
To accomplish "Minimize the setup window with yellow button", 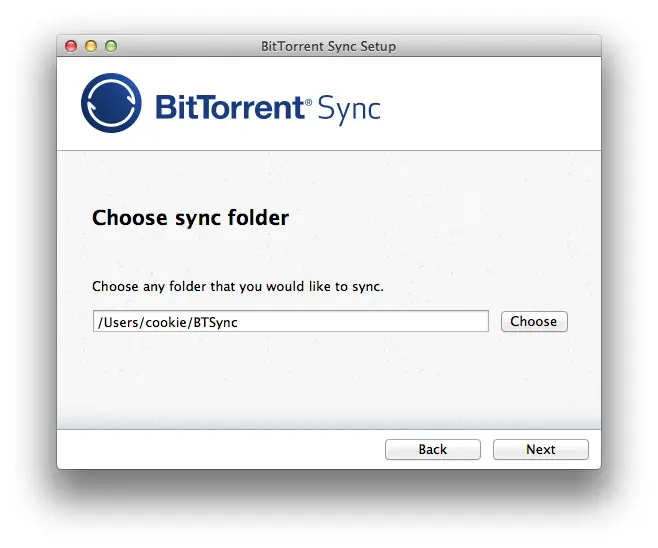I will (x=91, y=46).
